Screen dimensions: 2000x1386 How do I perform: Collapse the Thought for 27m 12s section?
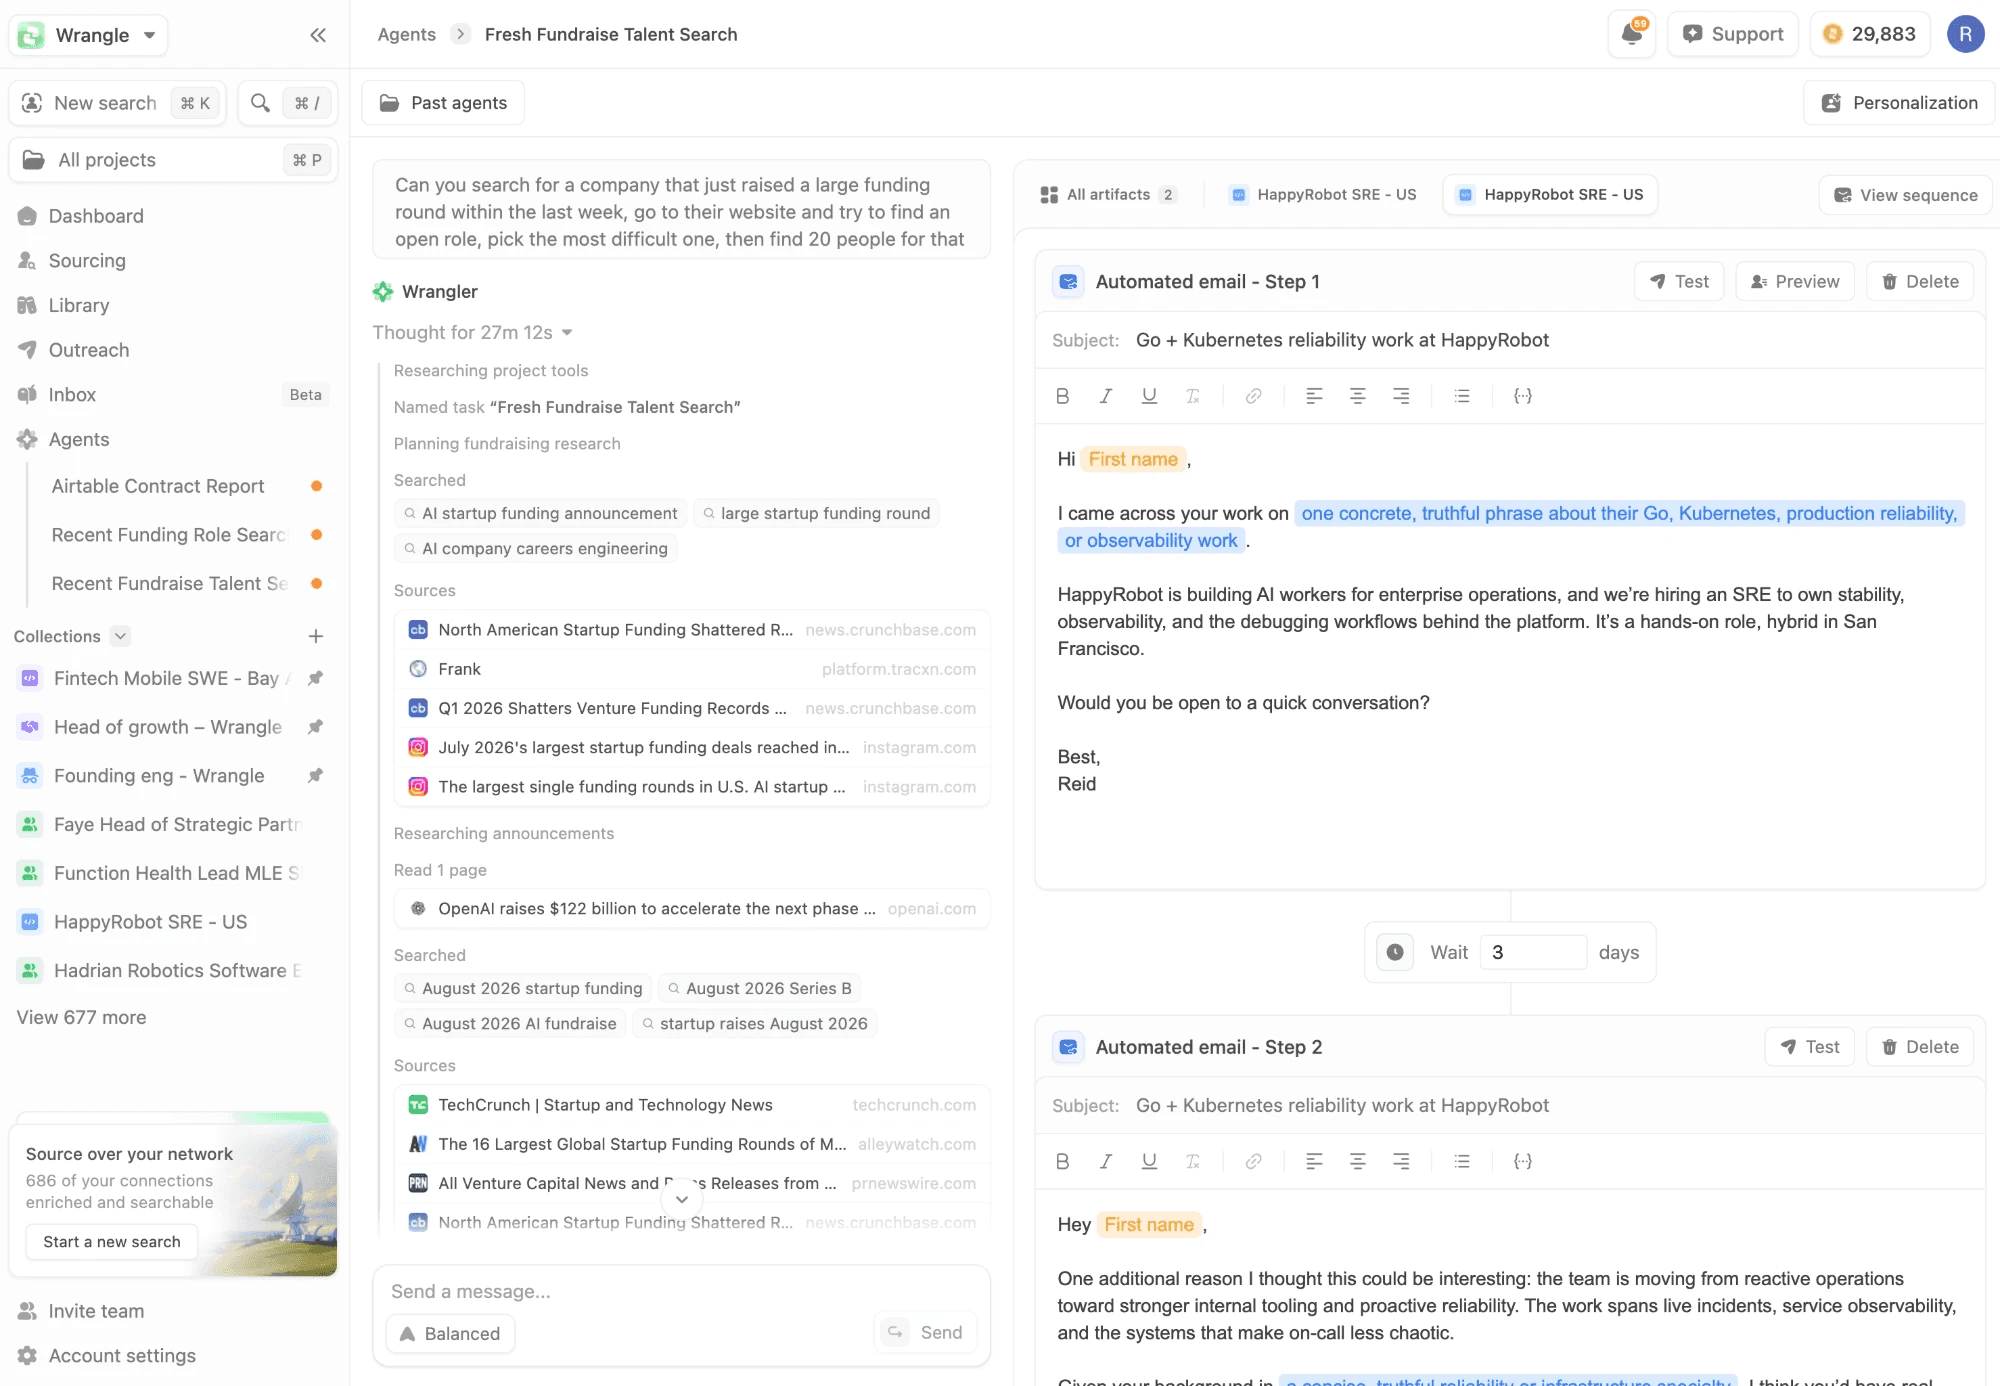point(472,332)
